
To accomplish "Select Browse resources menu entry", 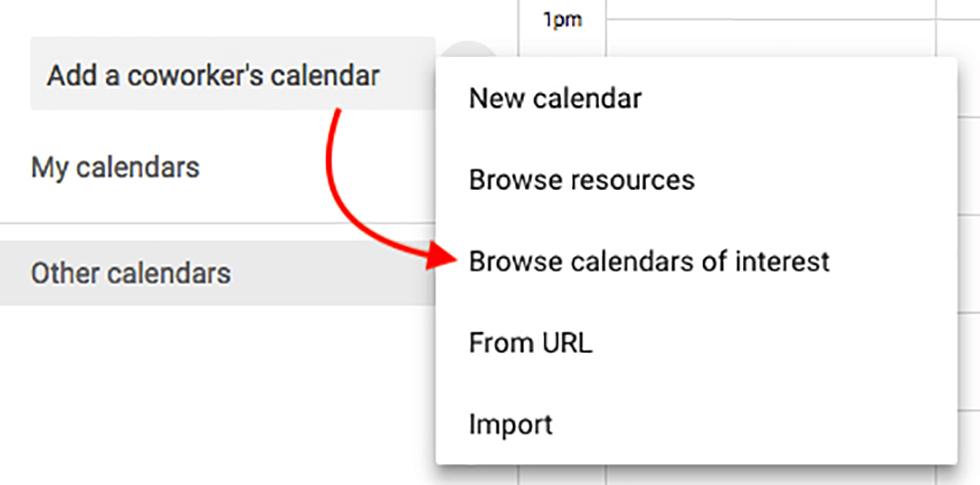I will [x=581, y=180].
